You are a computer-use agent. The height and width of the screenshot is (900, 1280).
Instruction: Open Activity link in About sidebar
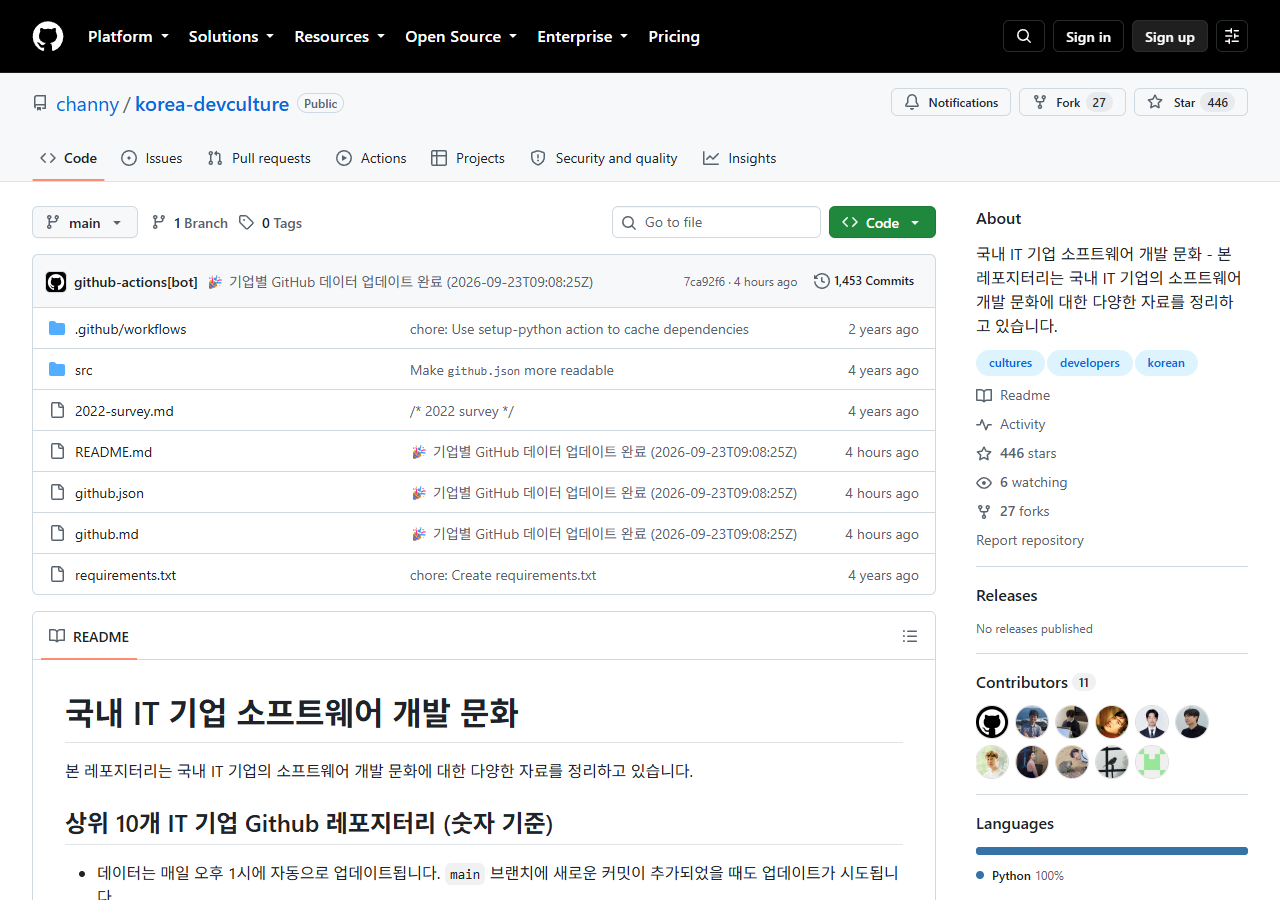[x=1011, y=424]
